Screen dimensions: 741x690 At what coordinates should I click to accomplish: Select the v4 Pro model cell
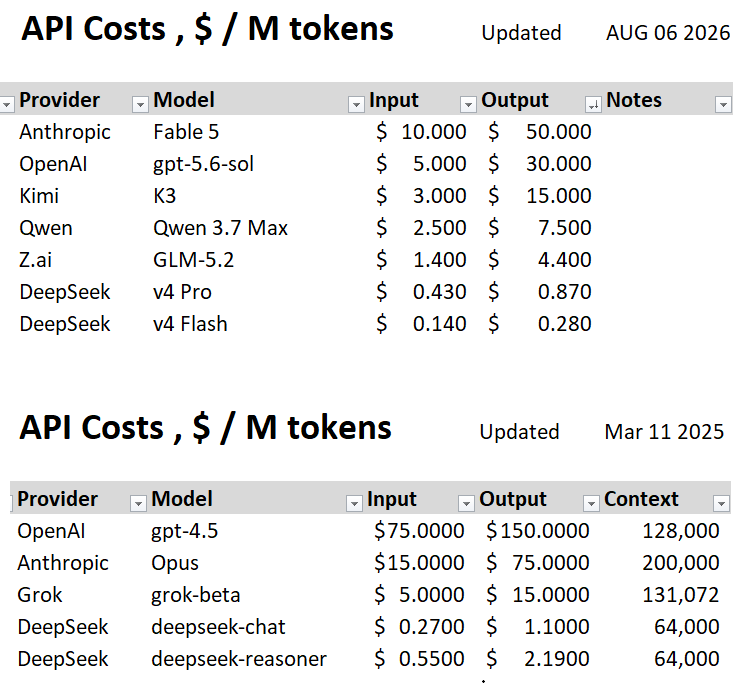click(x=182, y=292)
